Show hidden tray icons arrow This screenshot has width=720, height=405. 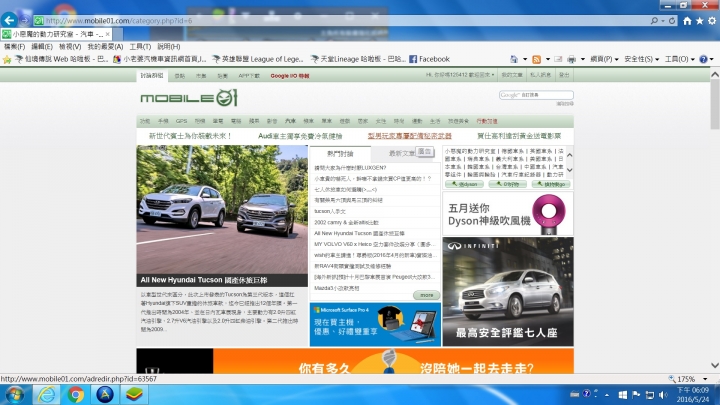pyautogui.click(x=607, y=395)
